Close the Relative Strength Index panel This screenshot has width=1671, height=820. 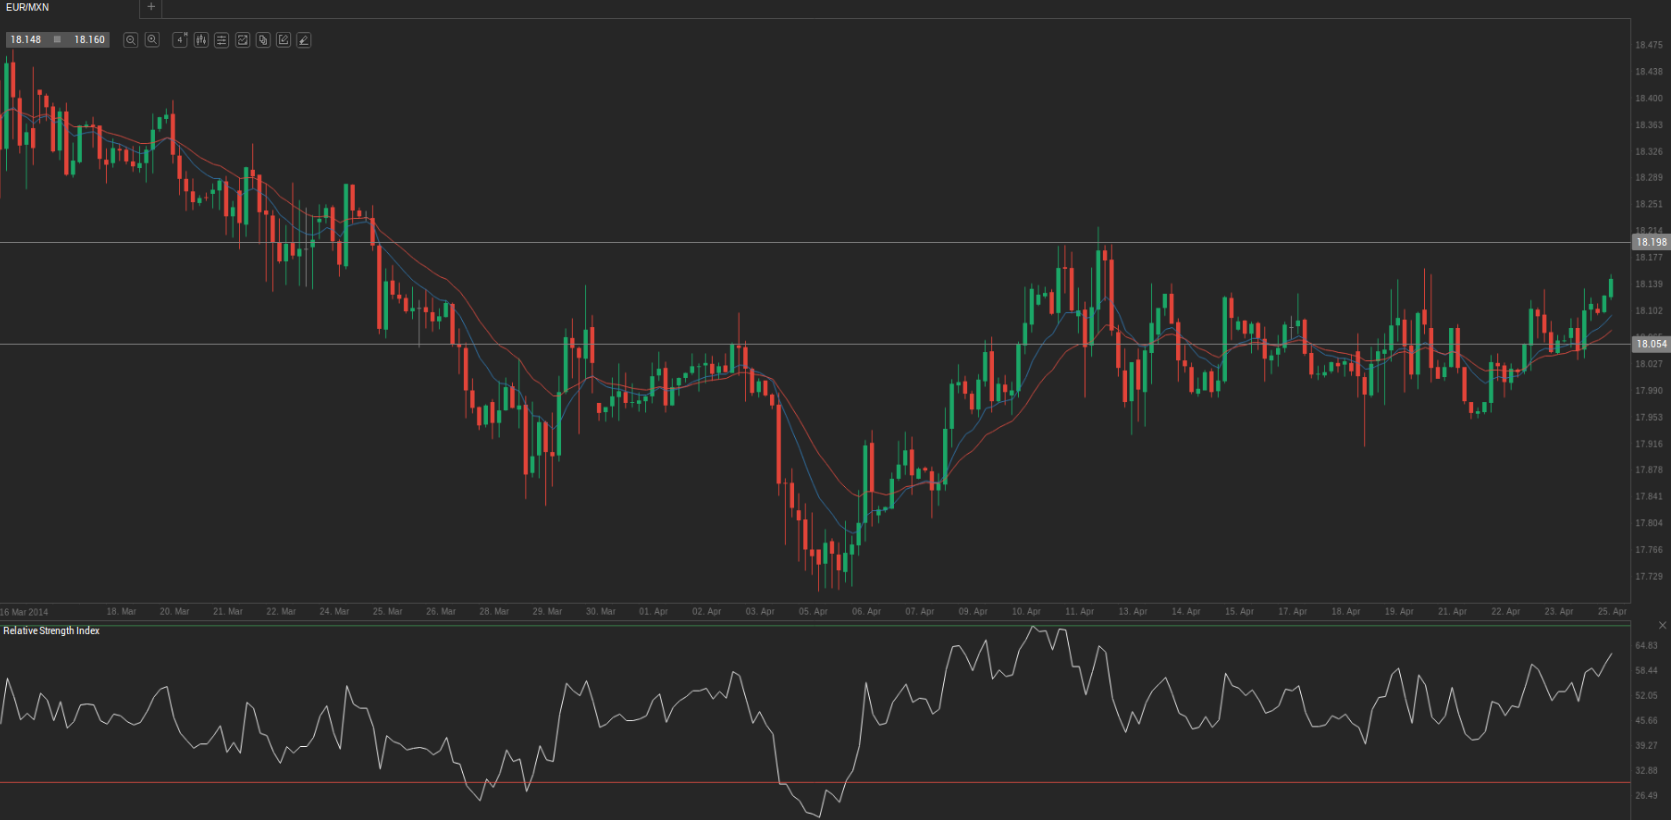[x=1662, y=625]
